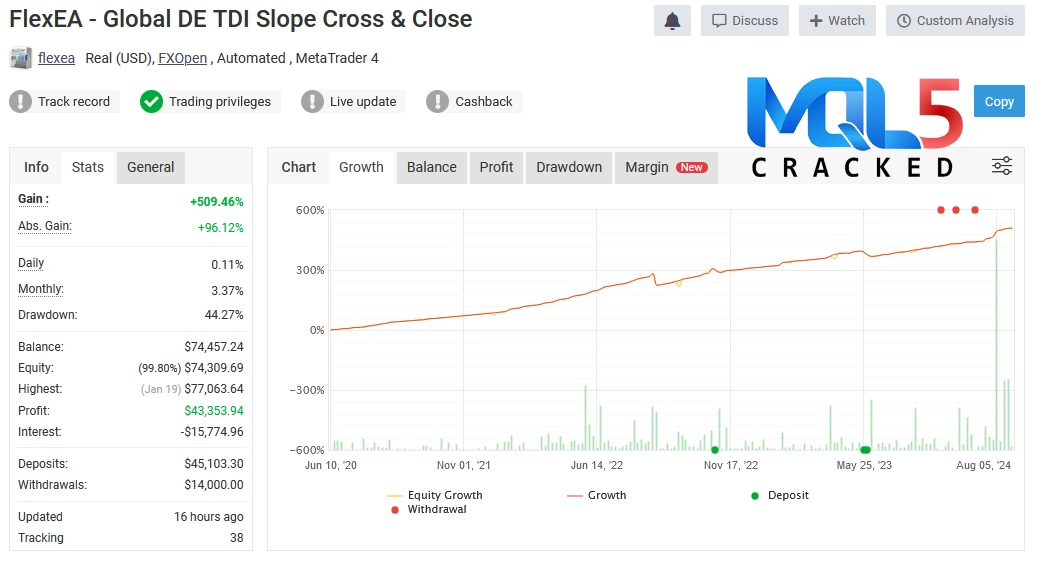Screen dimensions: 1046x569
Task: Switch to the Stats tab
Action: pos(88,167)
